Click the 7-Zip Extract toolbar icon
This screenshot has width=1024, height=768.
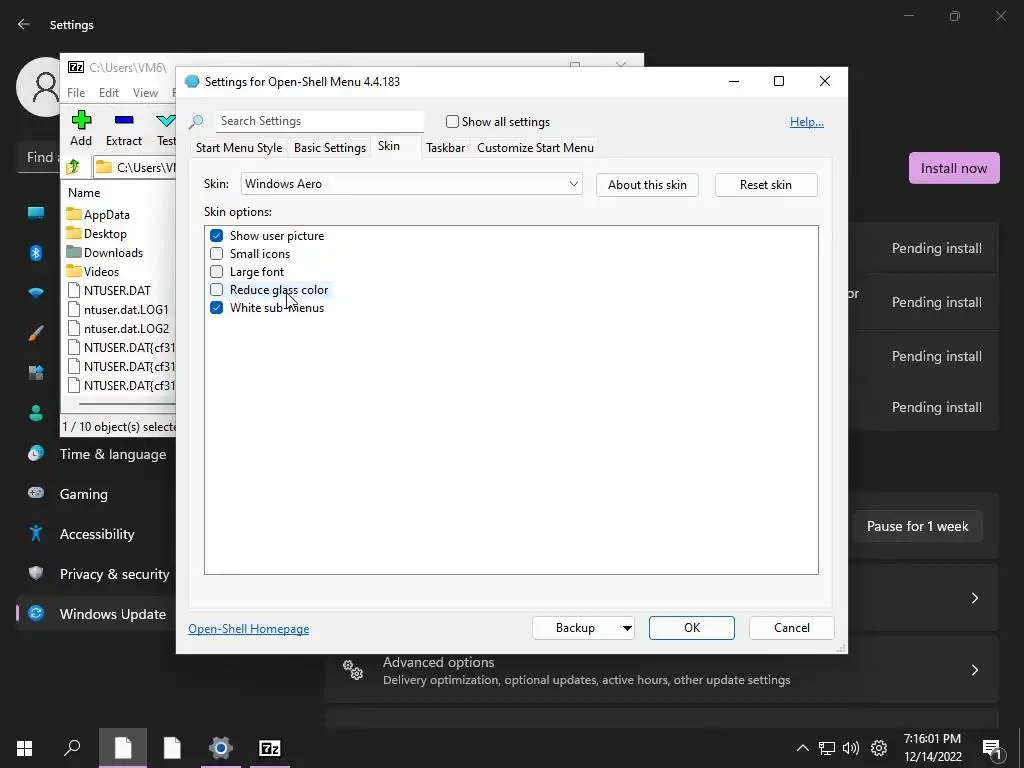tap(124, 120)
